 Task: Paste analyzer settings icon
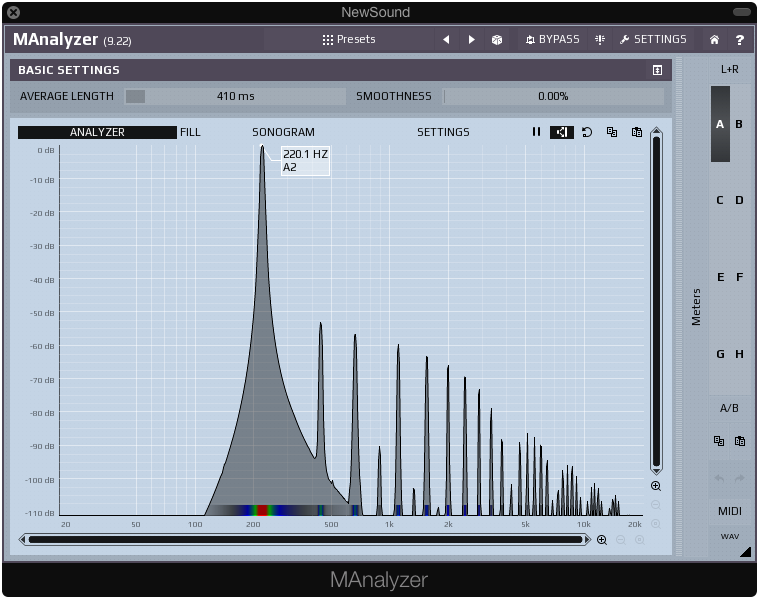tap(637, 132)
